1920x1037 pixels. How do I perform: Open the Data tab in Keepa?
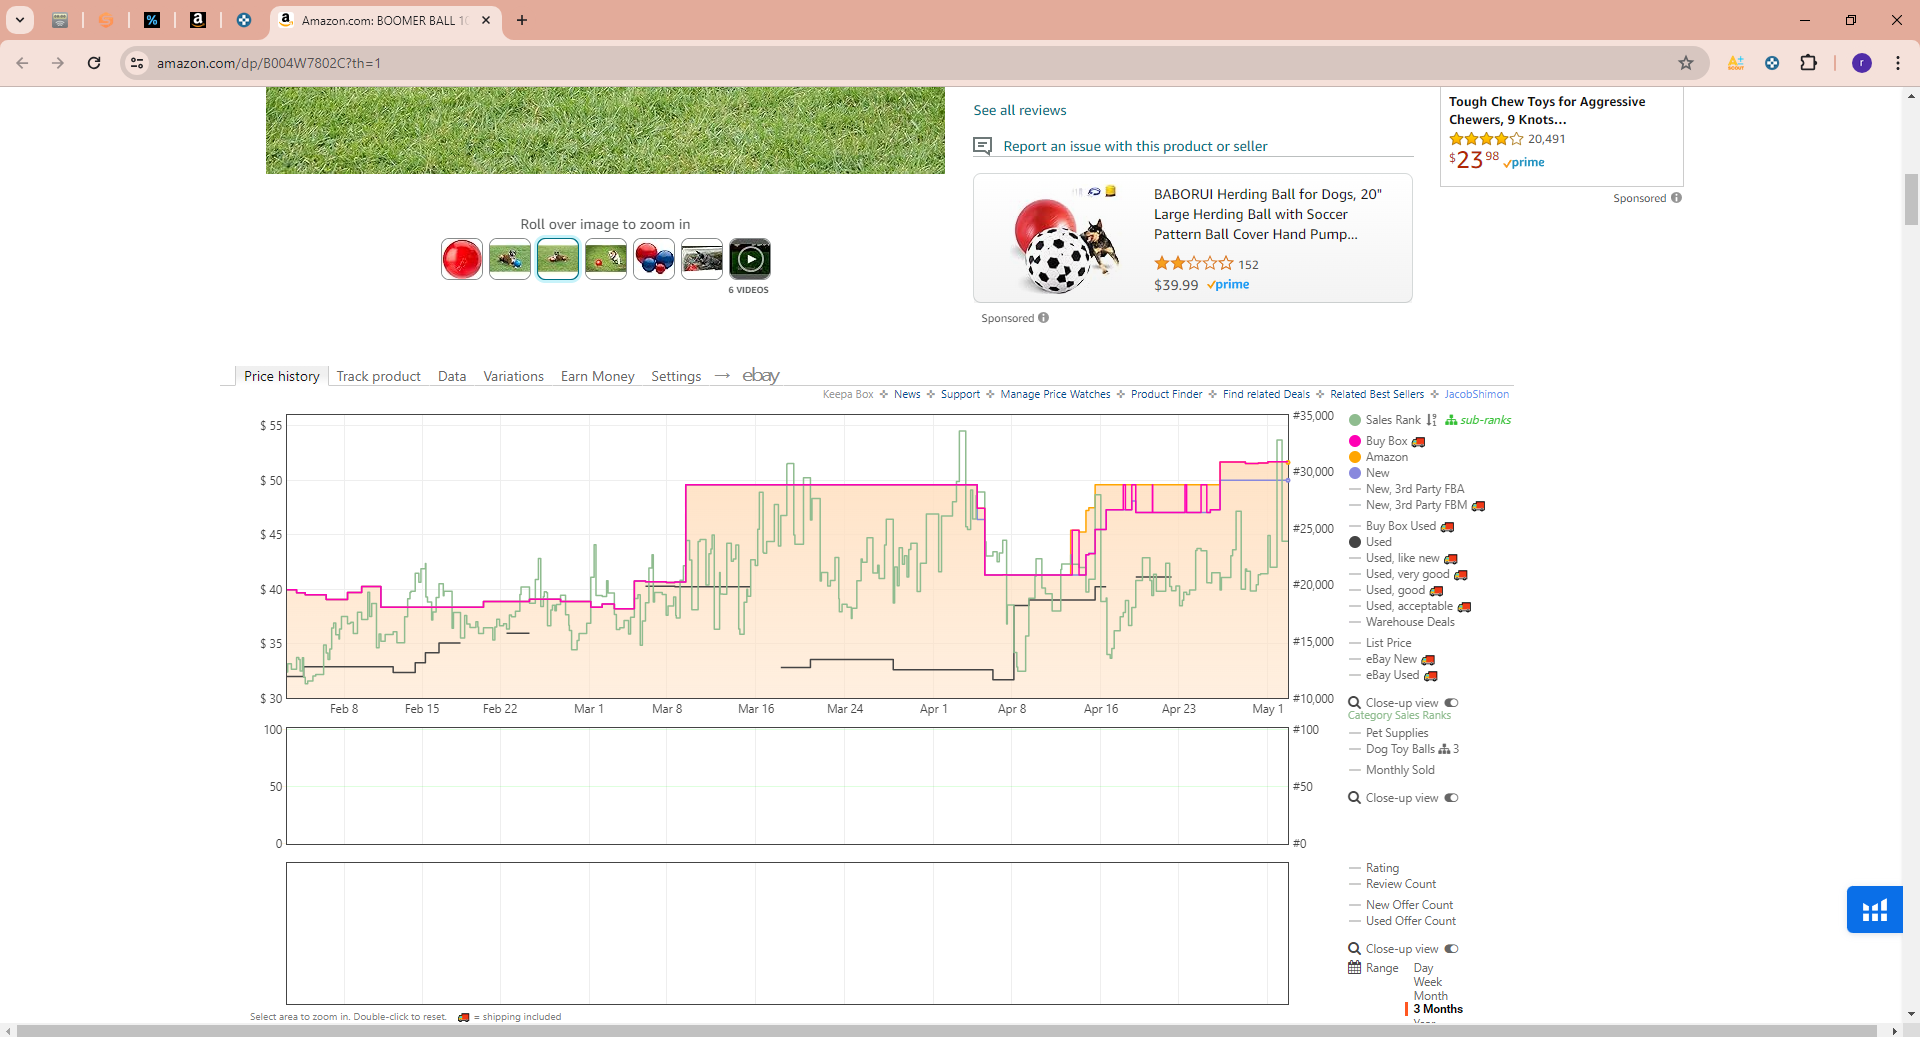[452, 376]
